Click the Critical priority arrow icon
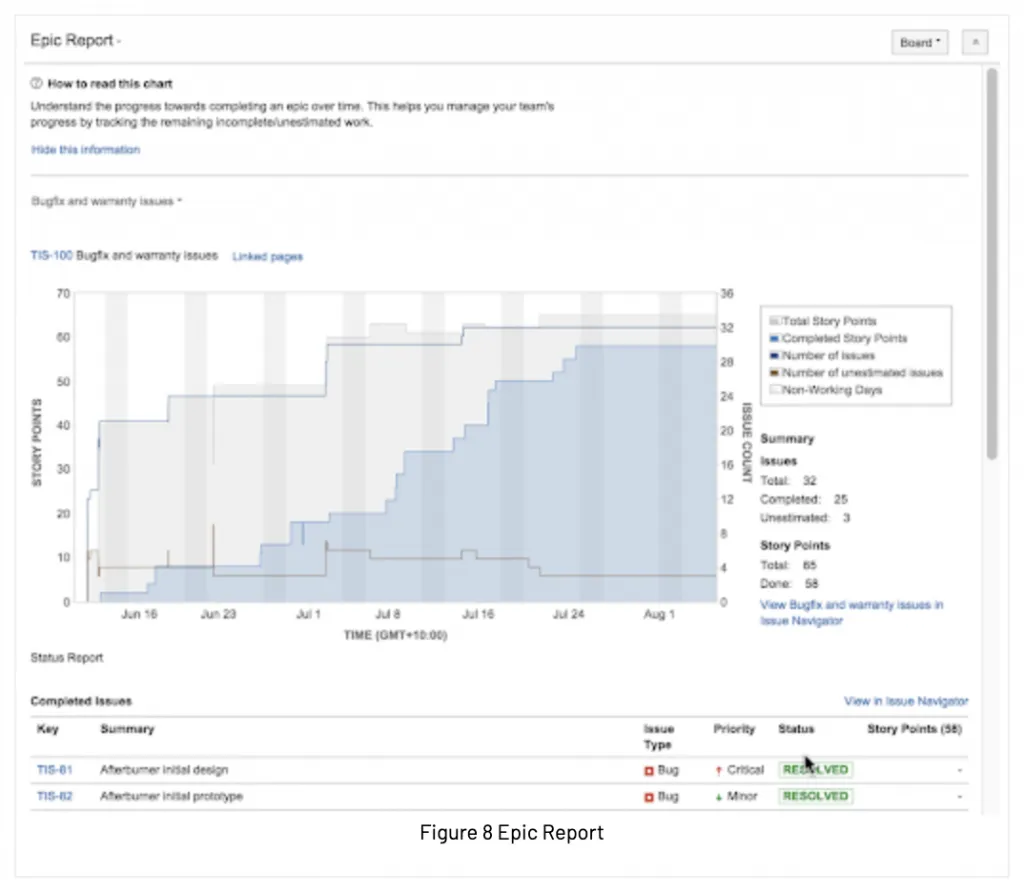The width and height of the screenshot is (1024, 892). point(718,771)
